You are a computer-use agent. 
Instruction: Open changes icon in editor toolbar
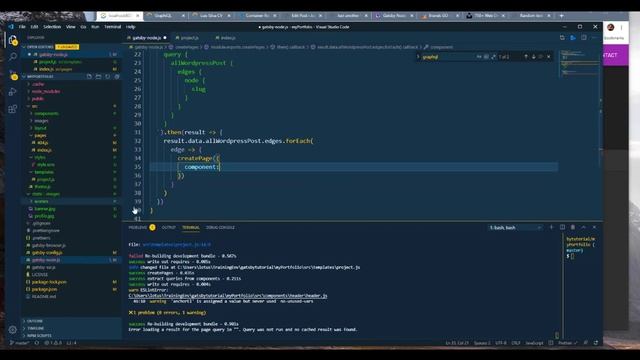click(x=562, y=38)
